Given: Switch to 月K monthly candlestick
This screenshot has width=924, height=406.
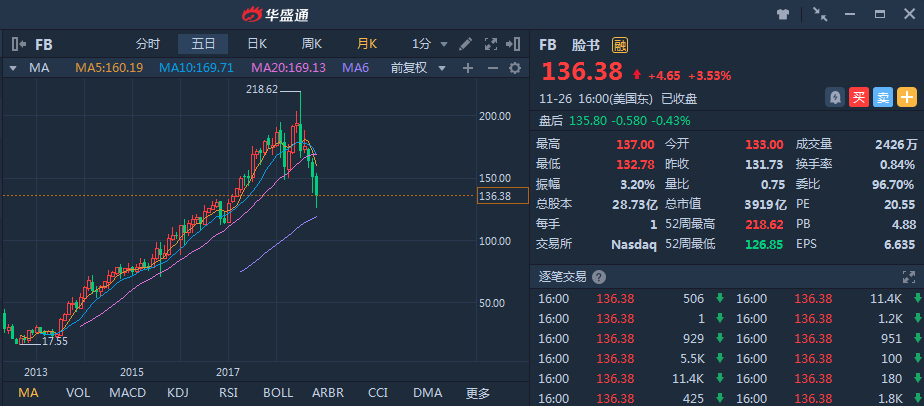Looking at the screenshot, I should (367, 44).
